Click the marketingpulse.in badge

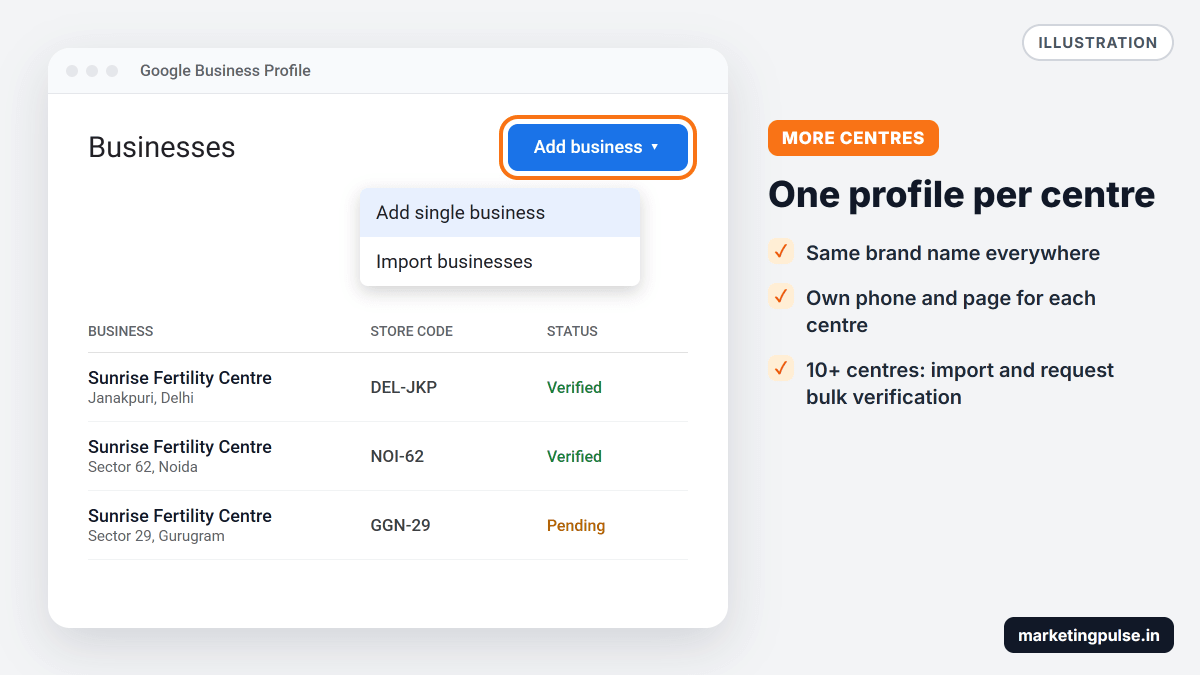click(x=1089, y=635)
